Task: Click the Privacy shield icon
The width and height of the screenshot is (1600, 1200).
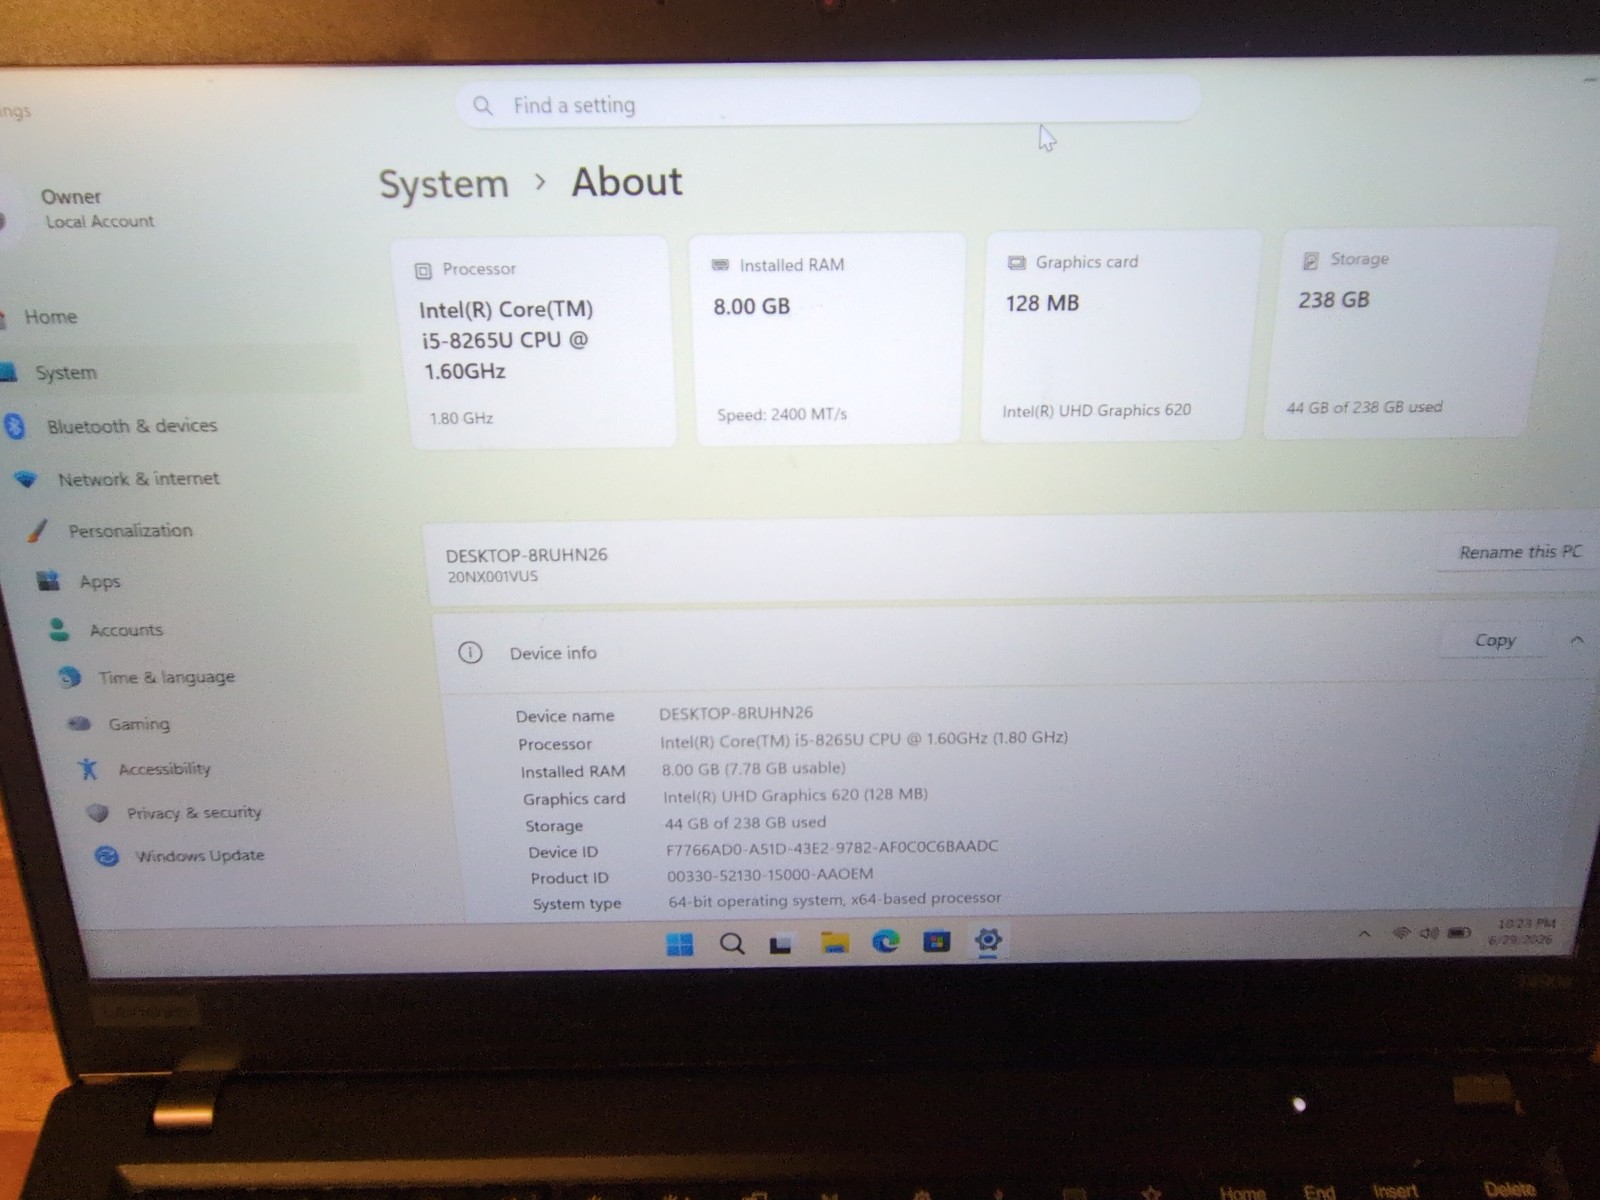Action: (98, 813)
